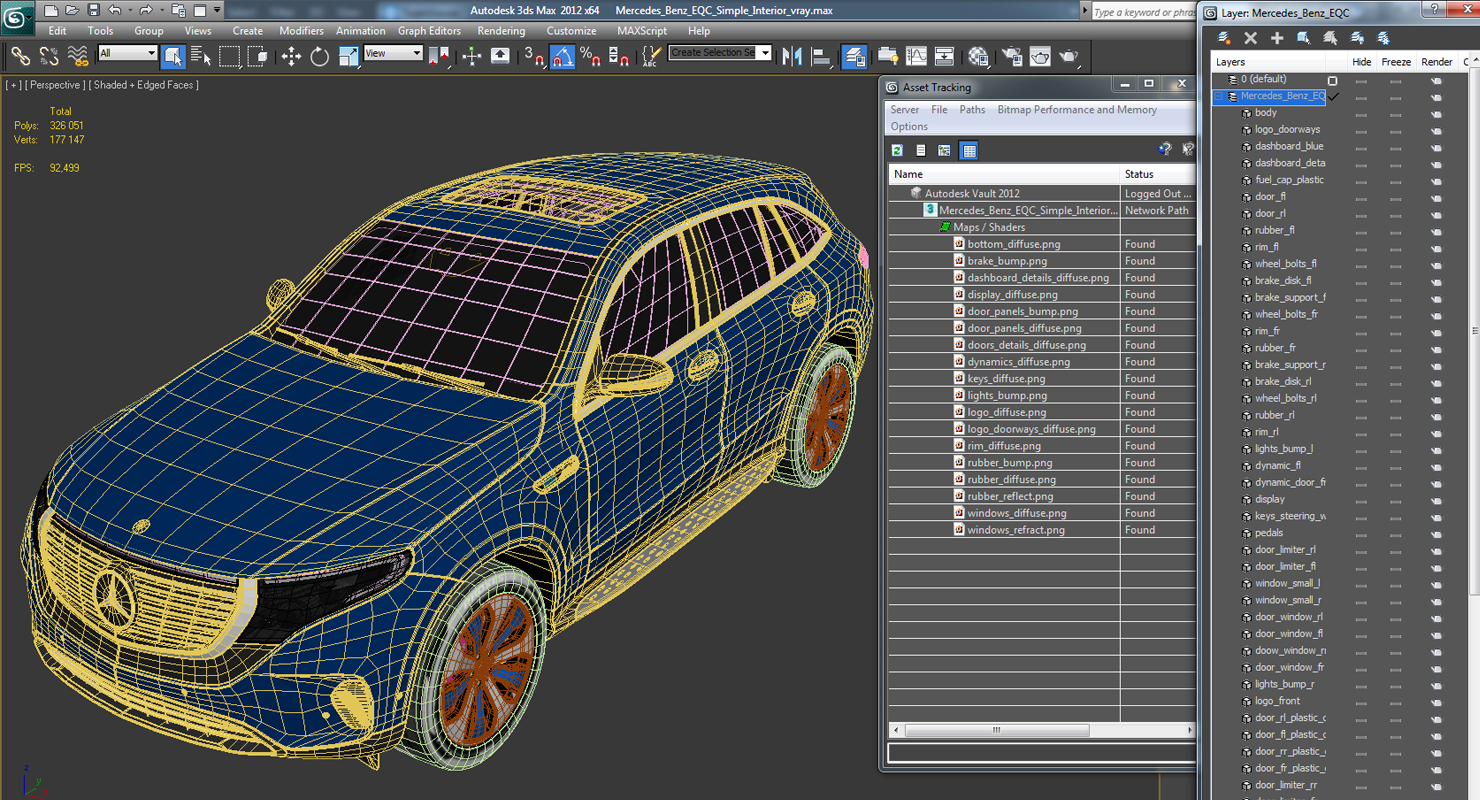Click Options in Asset Tracking window
Image resolution: width=1480 pixels, height=800 pixels.
[909, 127]
